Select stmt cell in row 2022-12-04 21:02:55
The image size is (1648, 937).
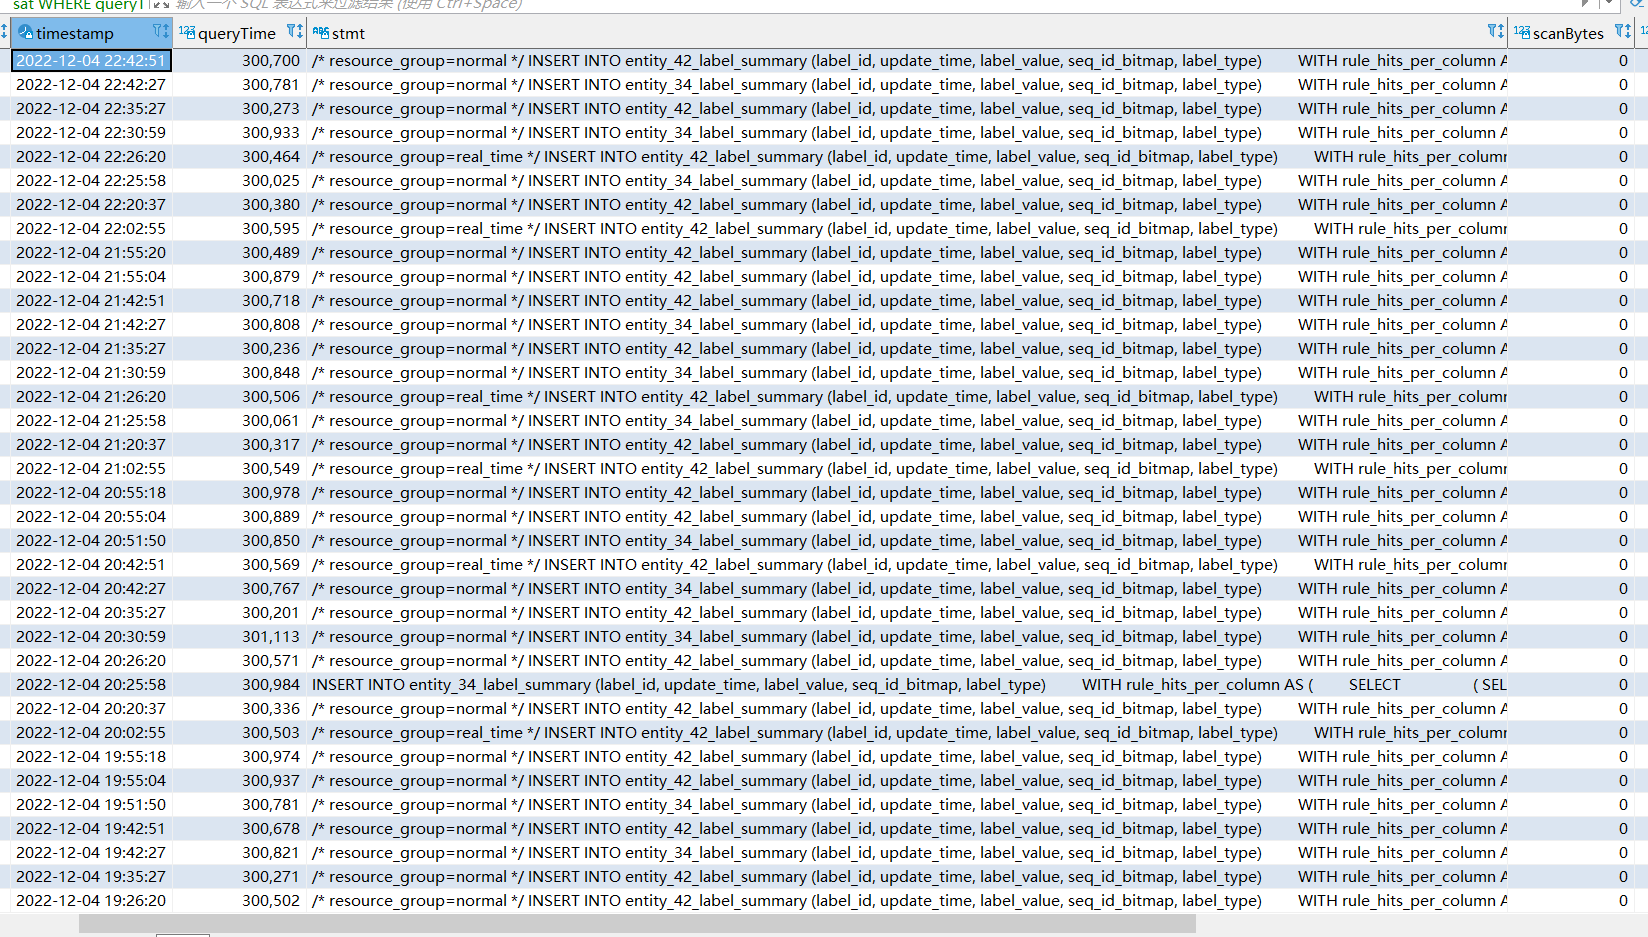point(907,469)
